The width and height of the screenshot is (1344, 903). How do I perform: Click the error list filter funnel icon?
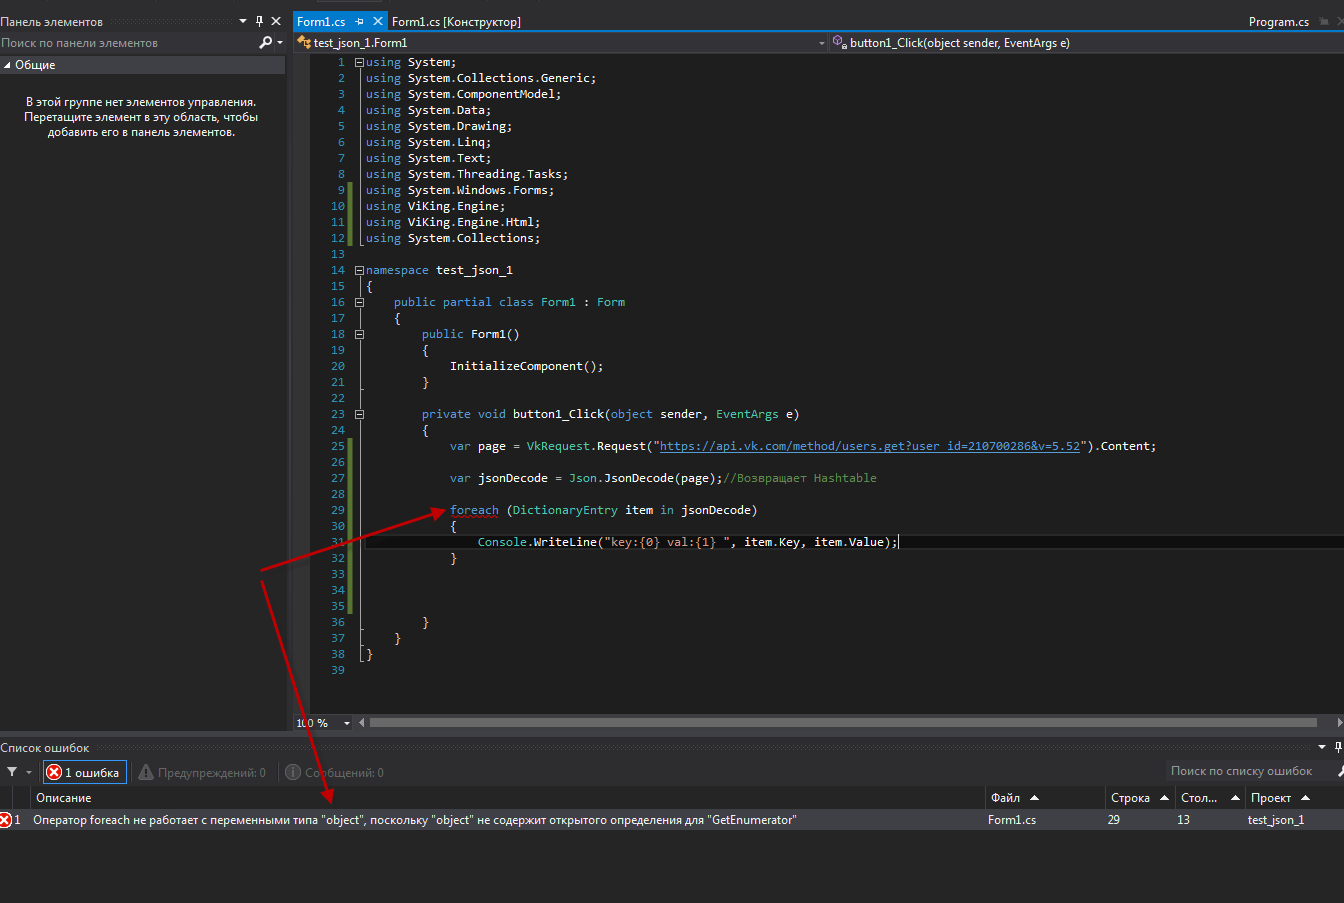(x=12, y=772)
